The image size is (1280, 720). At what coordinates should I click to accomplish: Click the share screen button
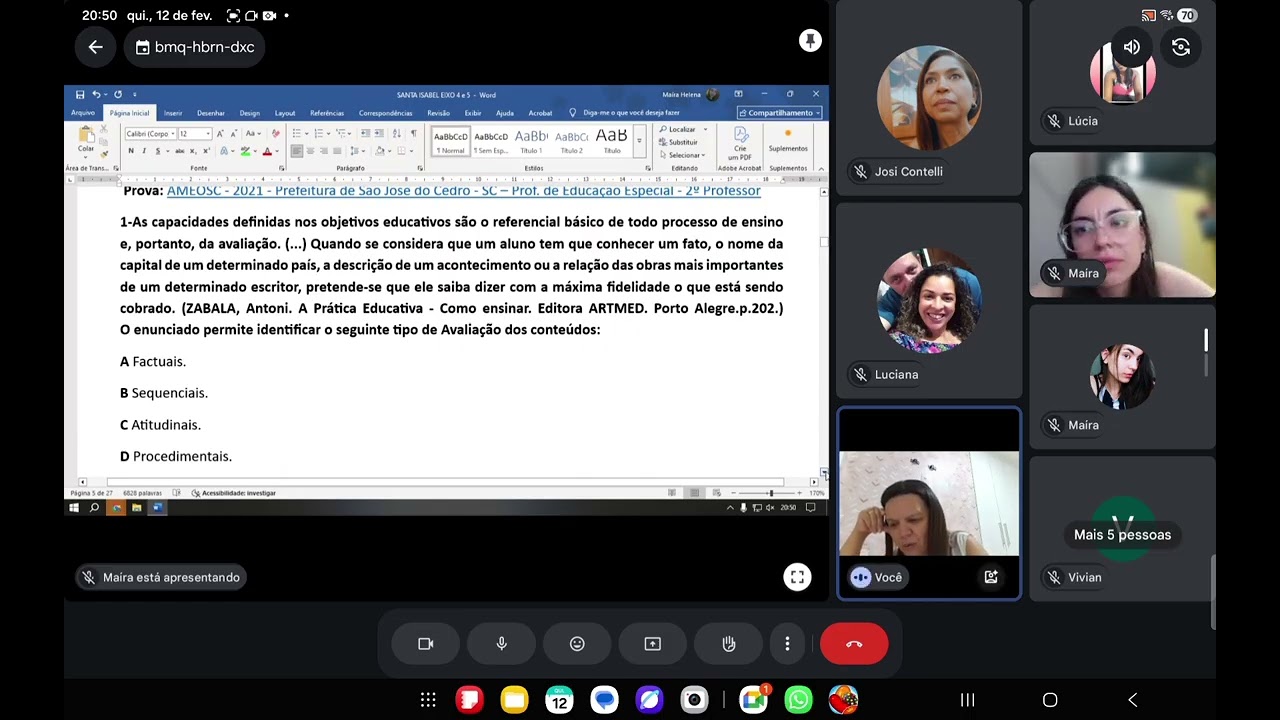click(x=653, y=644)
